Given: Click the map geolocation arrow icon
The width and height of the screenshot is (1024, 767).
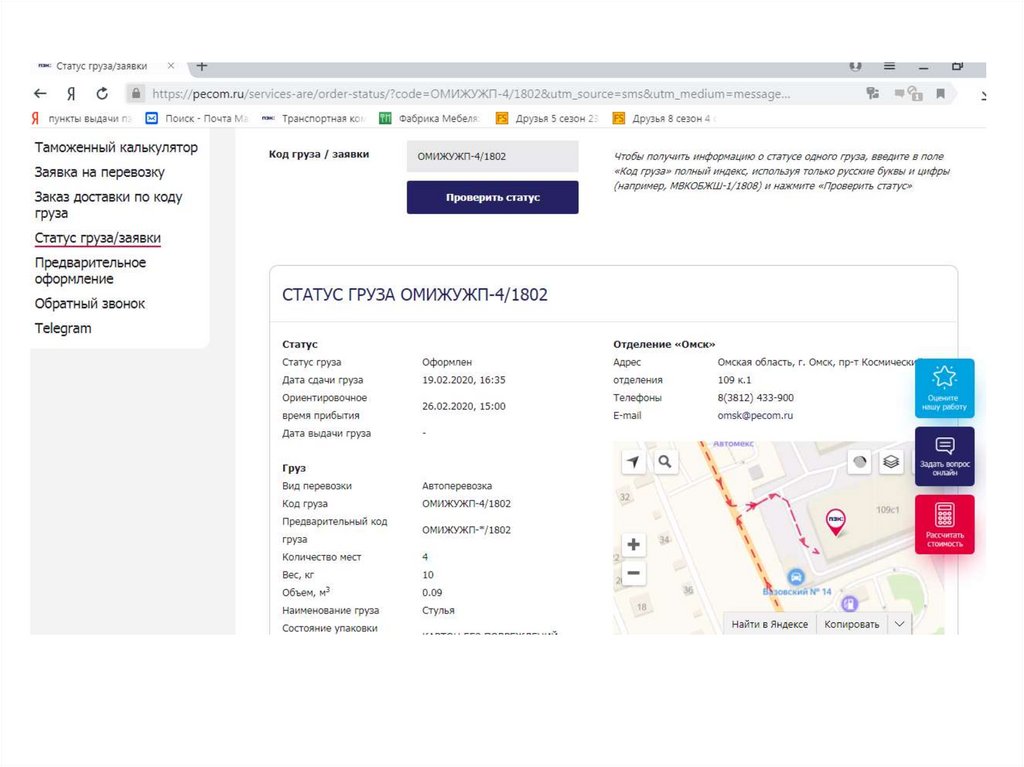Looking at the screenshot, I should [x=632, y=461].
